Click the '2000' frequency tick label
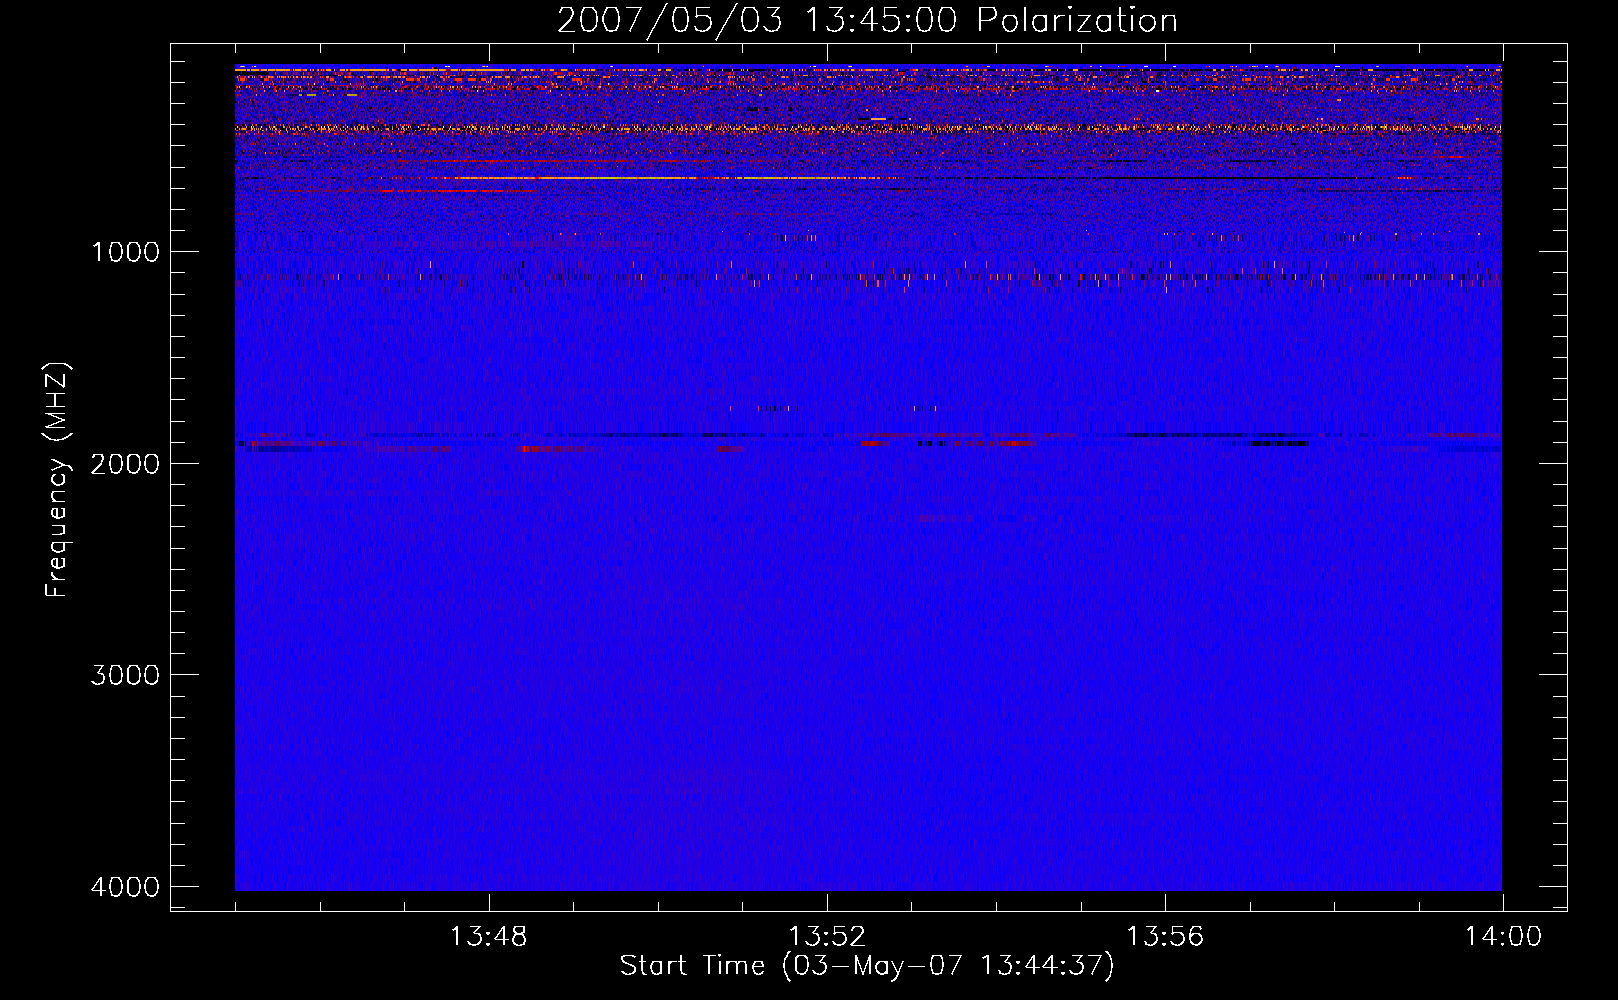Viewport: 1618px width, 1000px height. point(125,463)
